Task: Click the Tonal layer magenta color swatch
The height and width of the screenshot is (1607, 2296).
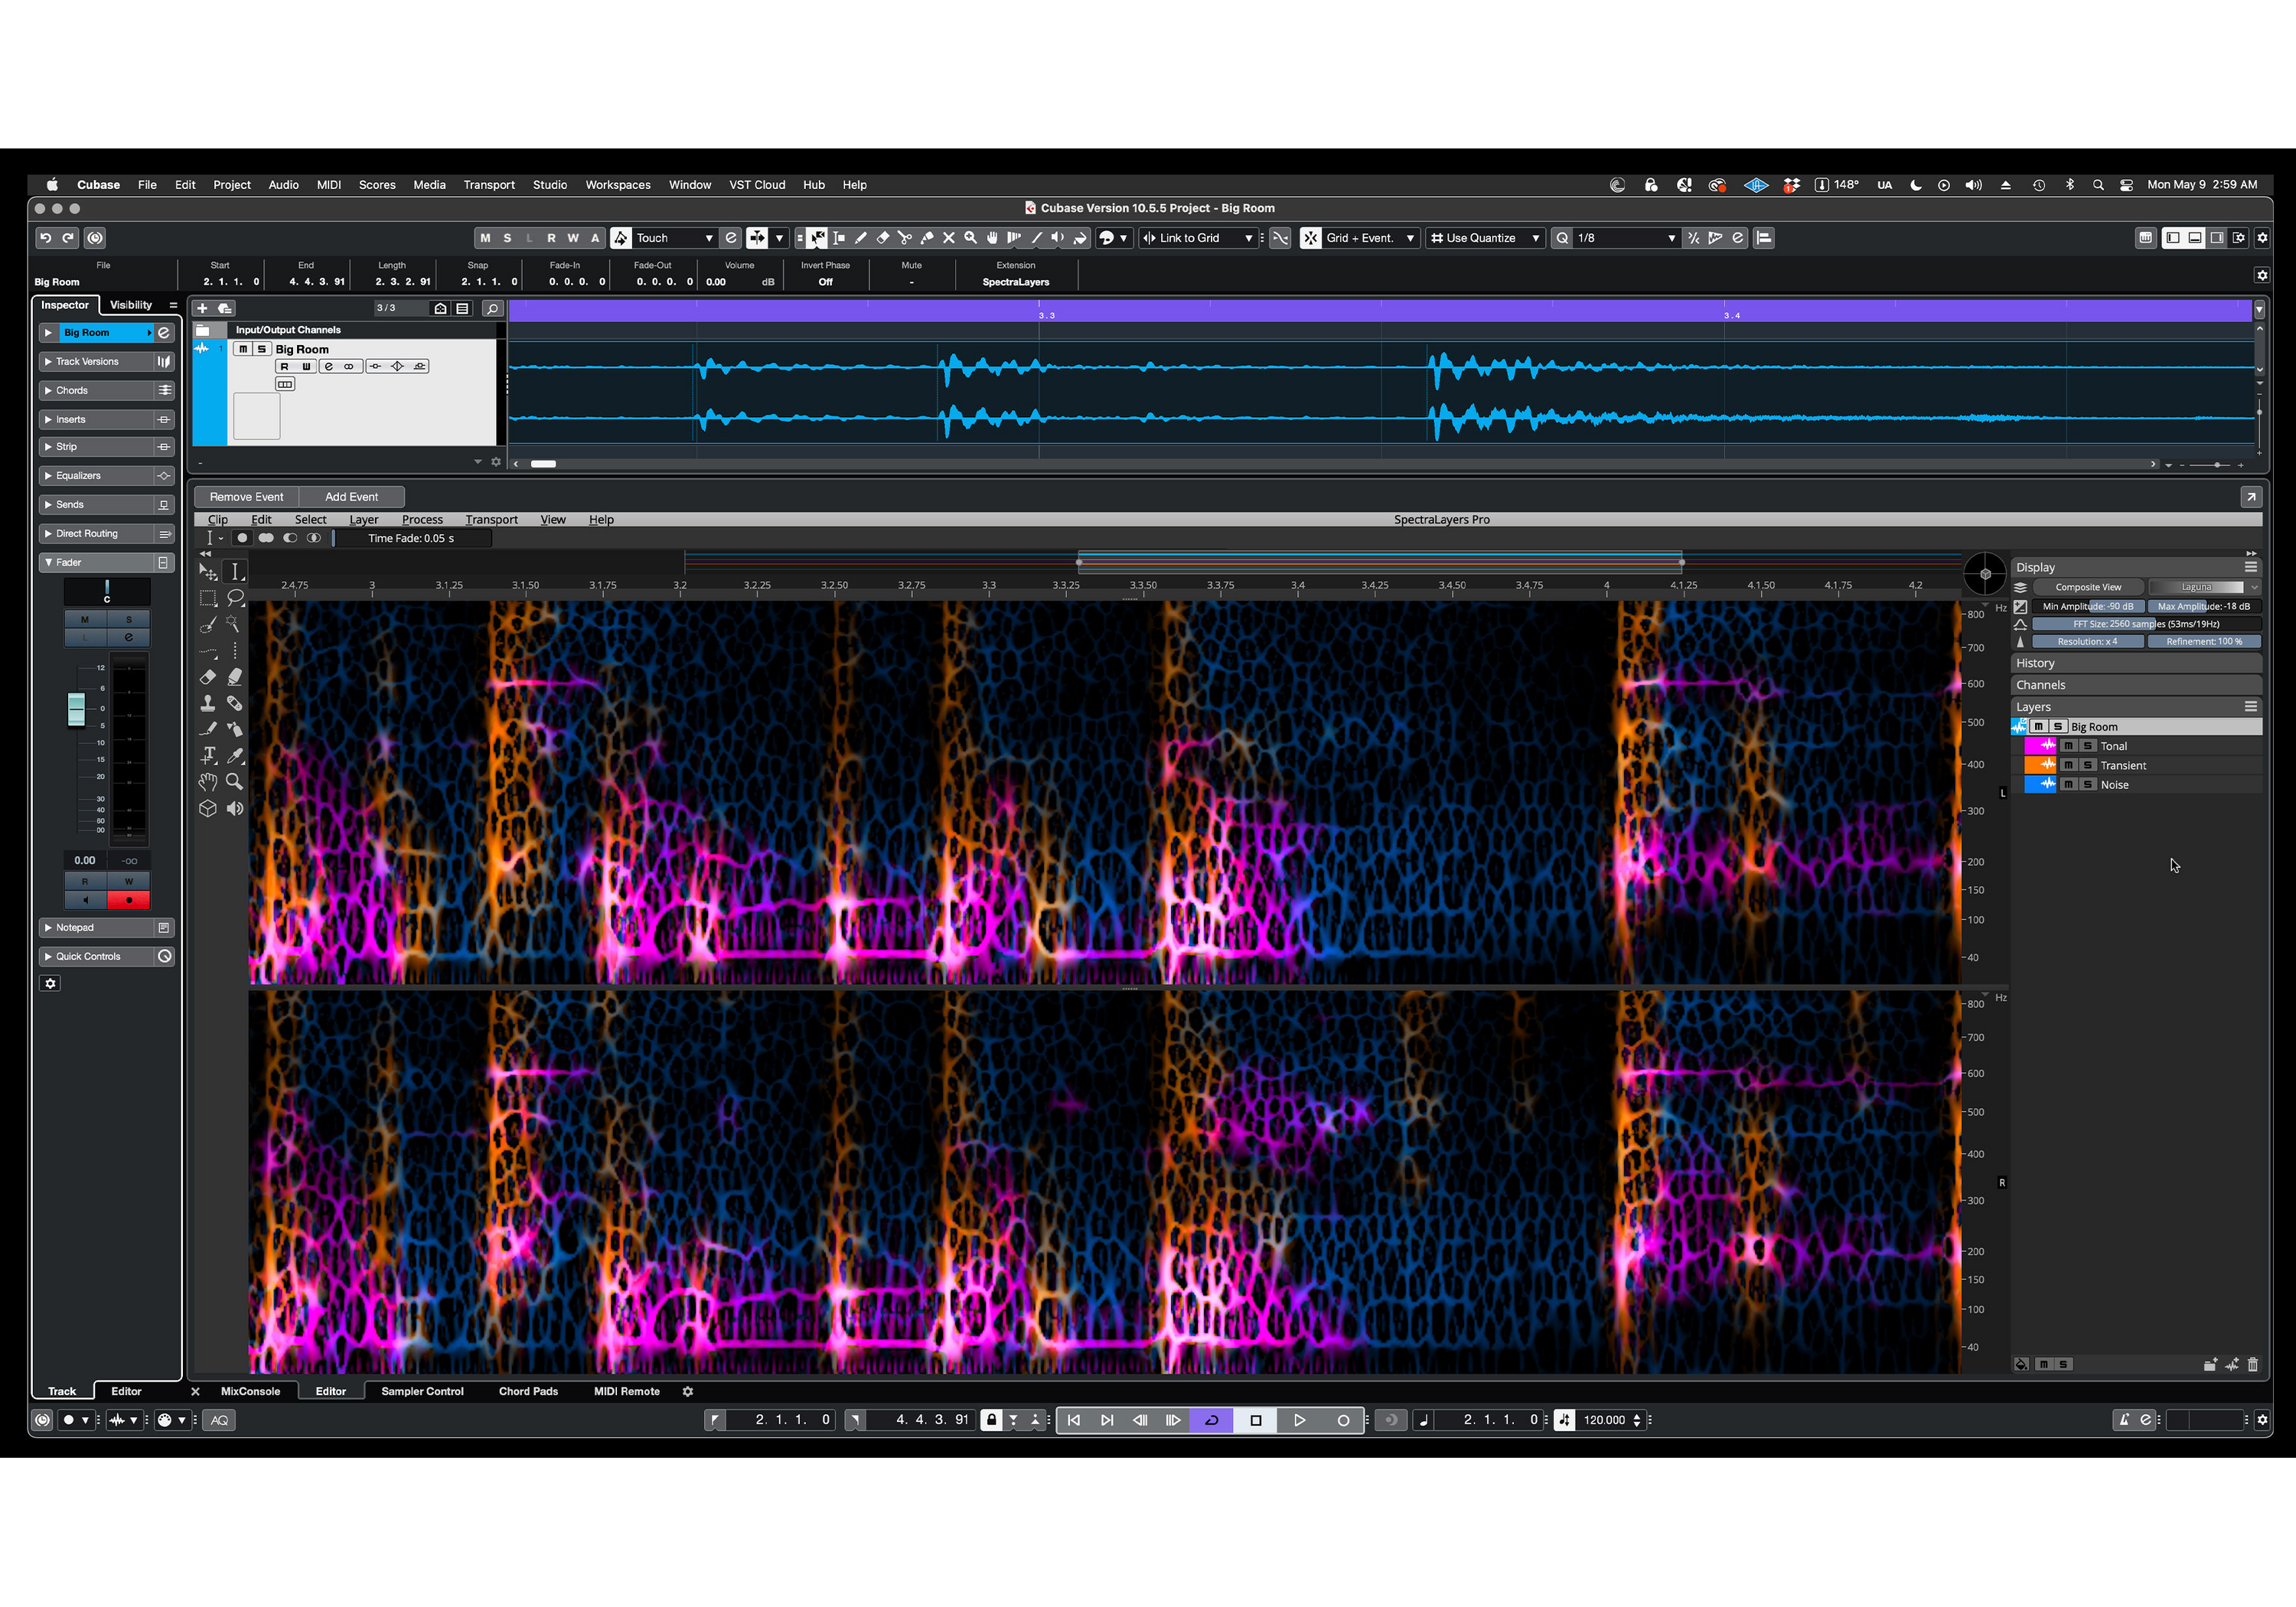Action: coord(2040,746)
